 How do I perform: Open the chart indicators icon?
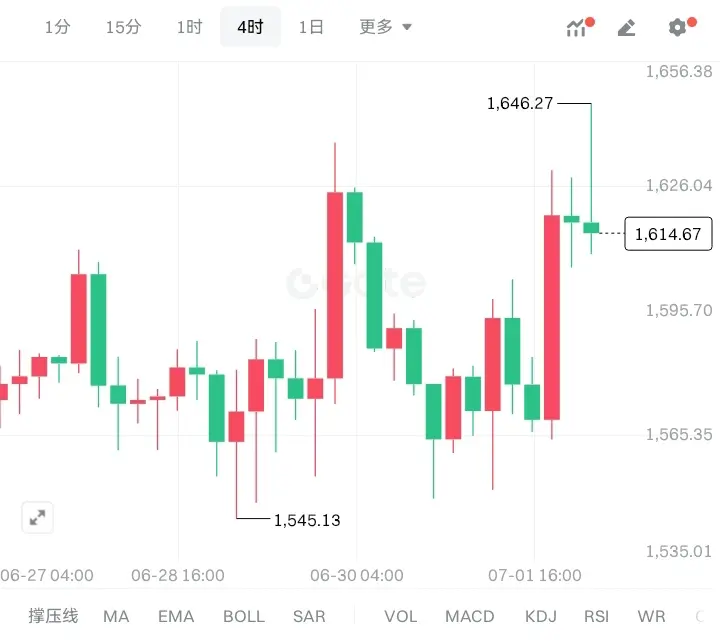[579, 27]
